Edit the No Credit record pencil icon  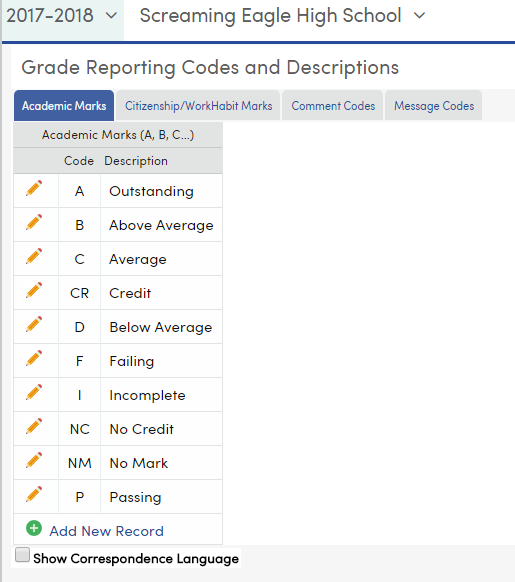[x=34, y=426]
